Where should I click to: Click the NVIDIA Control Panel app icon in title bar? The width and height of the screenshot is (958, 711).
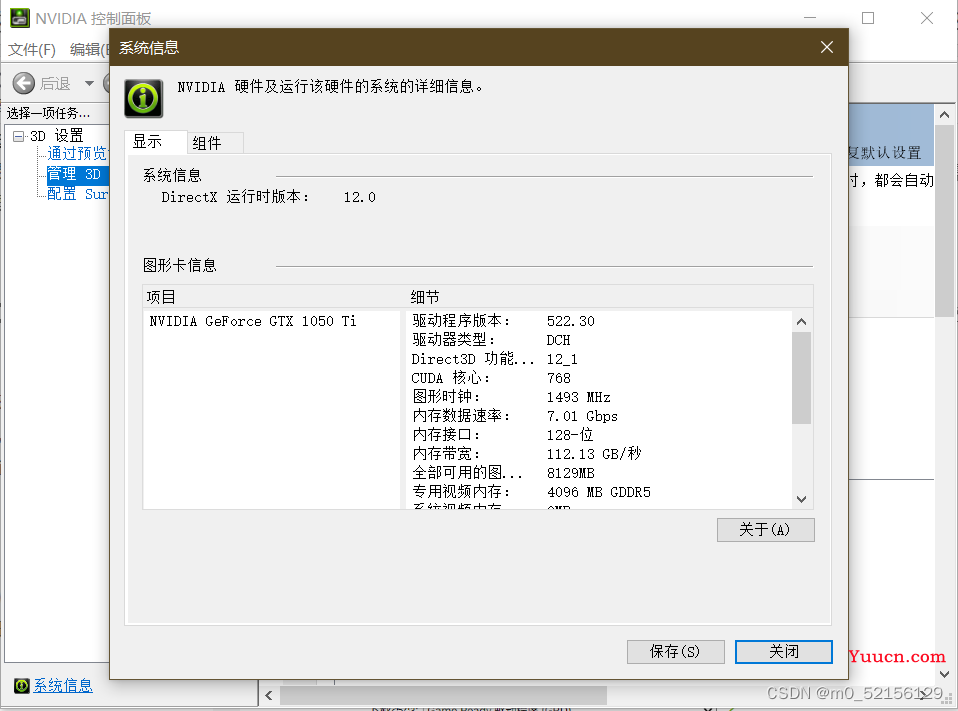[20, 18]
